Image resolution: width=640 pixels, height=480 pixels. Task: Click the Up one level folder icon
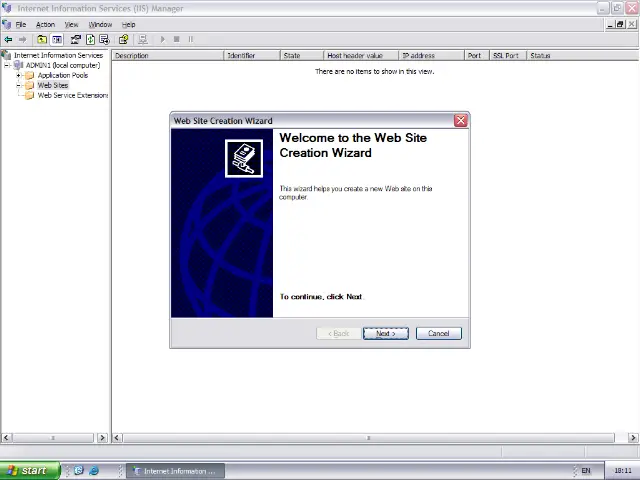coord(42,40)
